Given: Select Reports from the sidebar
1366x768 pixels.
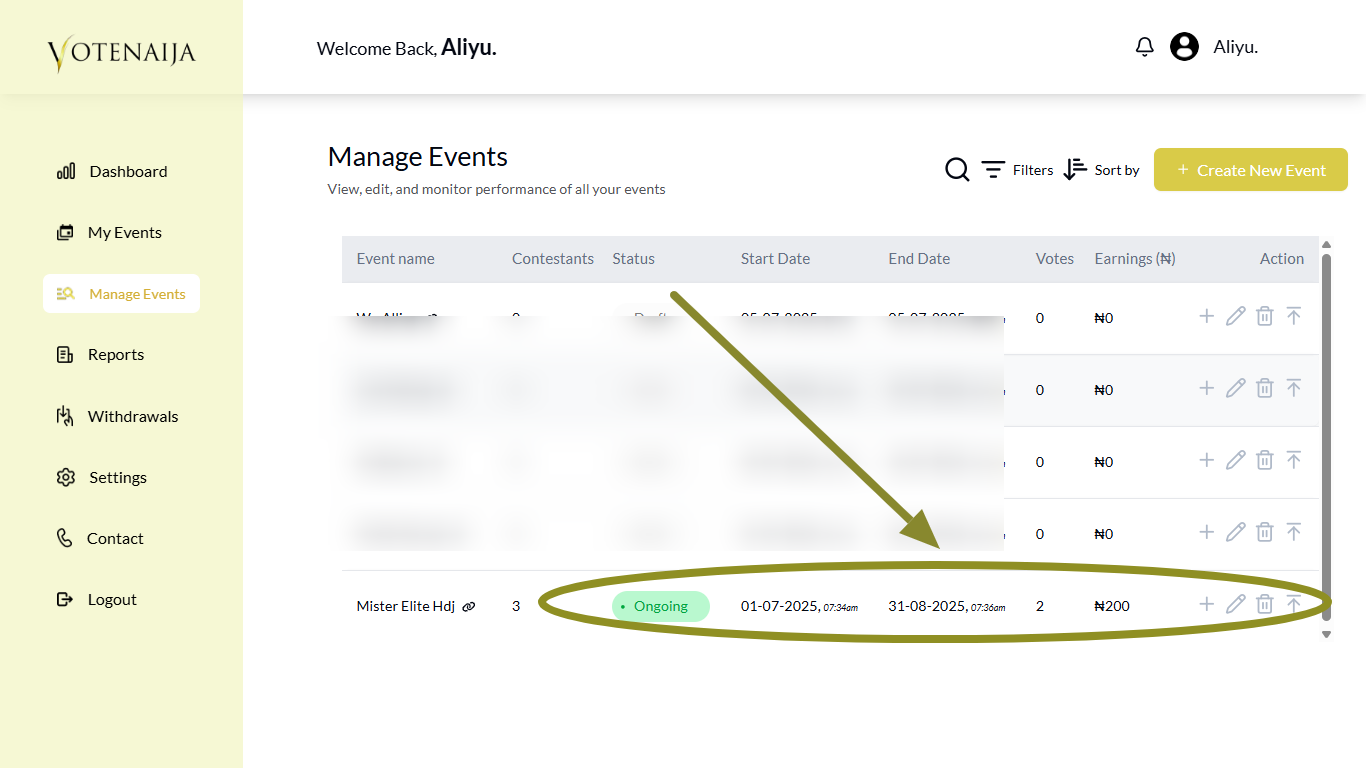Looking at the screenshot, I should point(101,354).
